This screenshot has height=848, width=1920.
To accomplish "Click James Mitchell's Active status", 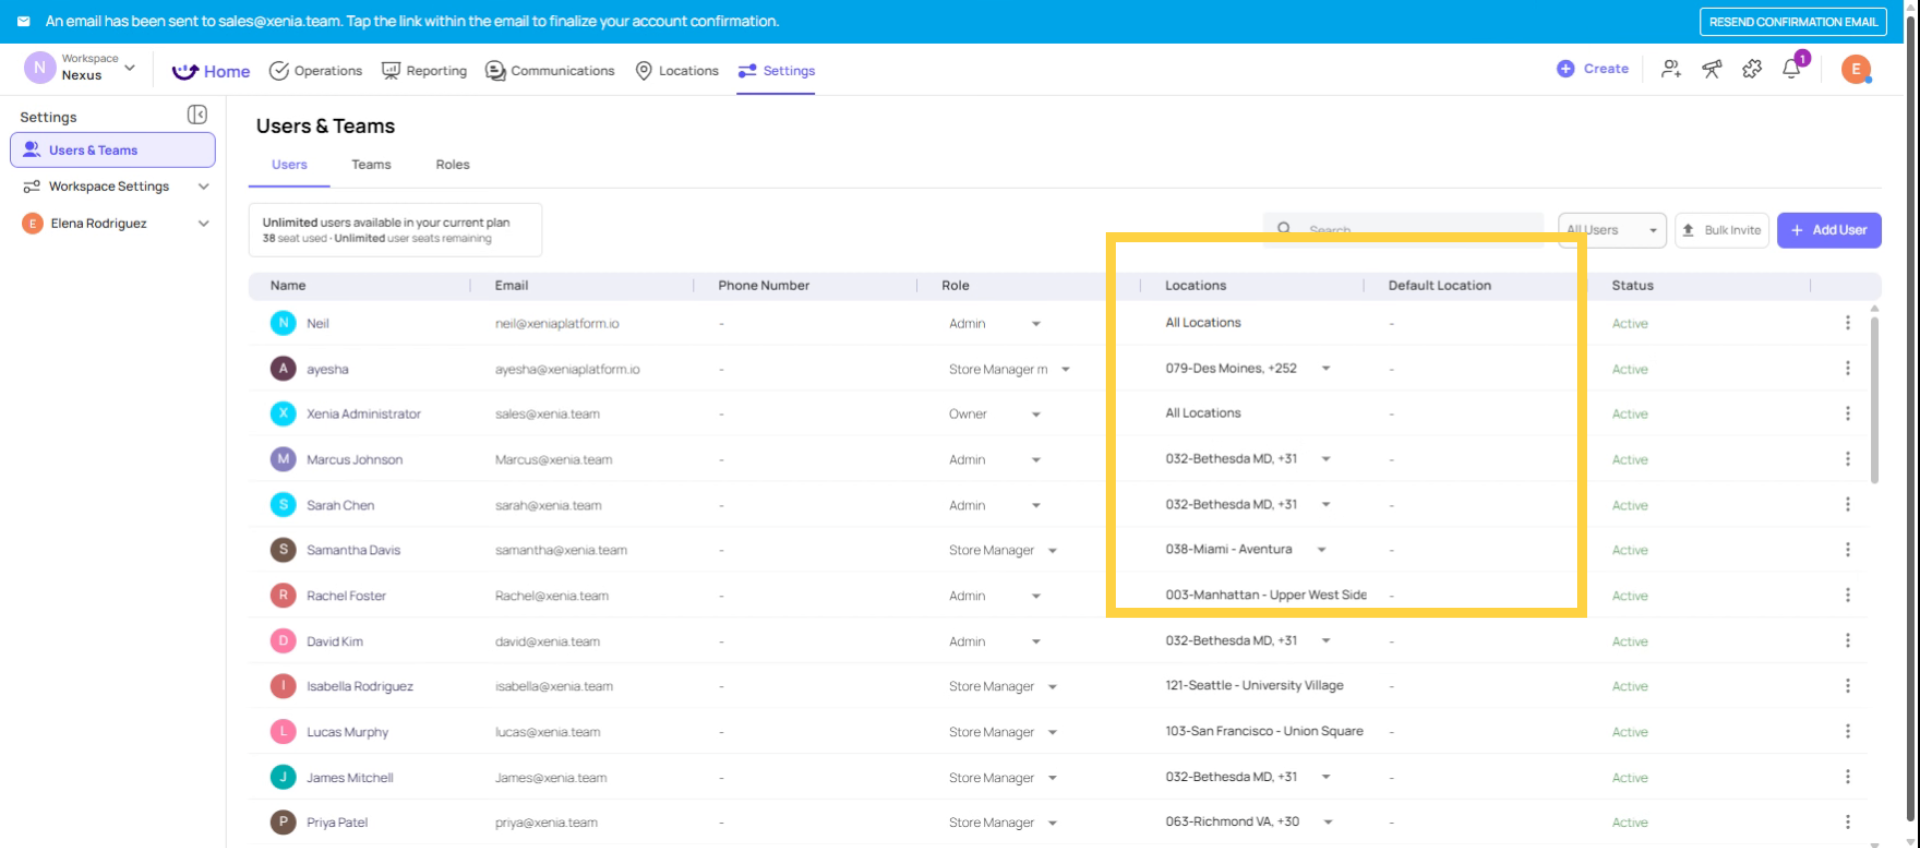I will point(1630,777).
